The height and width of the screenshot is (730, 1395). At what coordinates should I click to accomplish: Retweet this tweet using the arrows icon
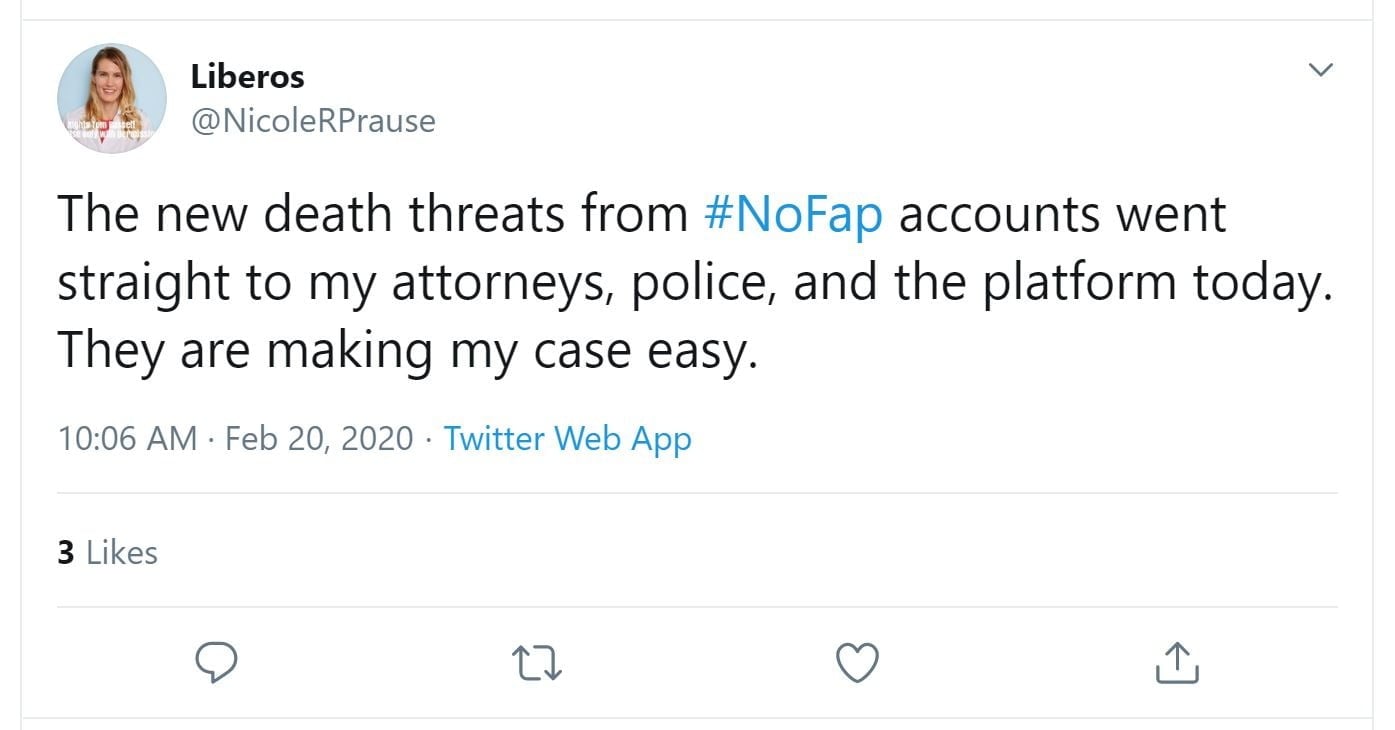tap(537, 662)
